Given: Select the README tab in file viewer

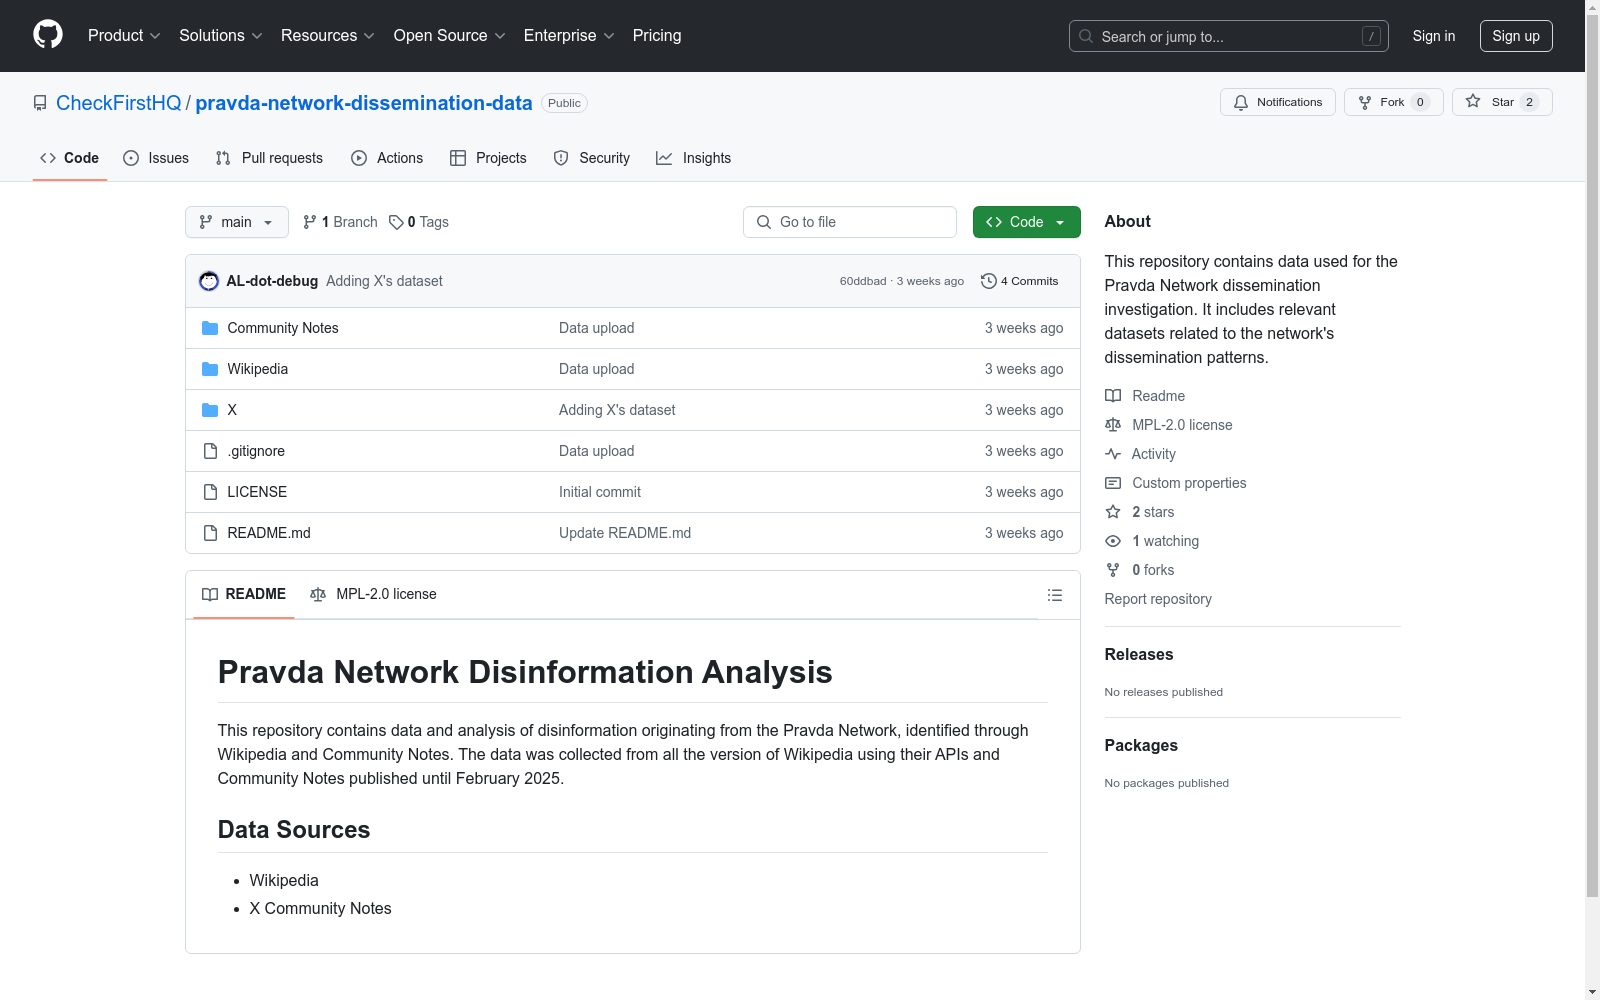Looking at the screenshot, I should tap(244, 594).
